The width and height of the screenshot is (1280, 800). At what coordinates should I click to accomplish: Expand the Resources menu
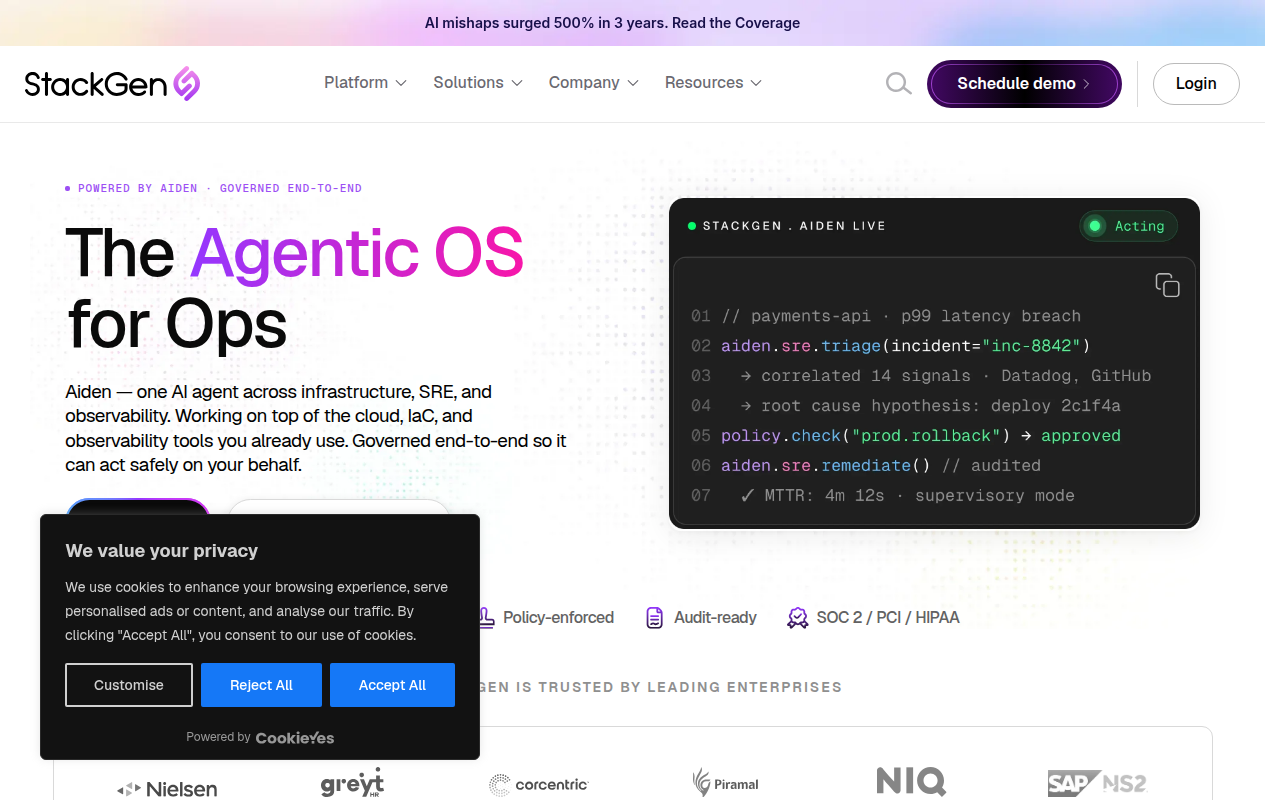point(714,83)
